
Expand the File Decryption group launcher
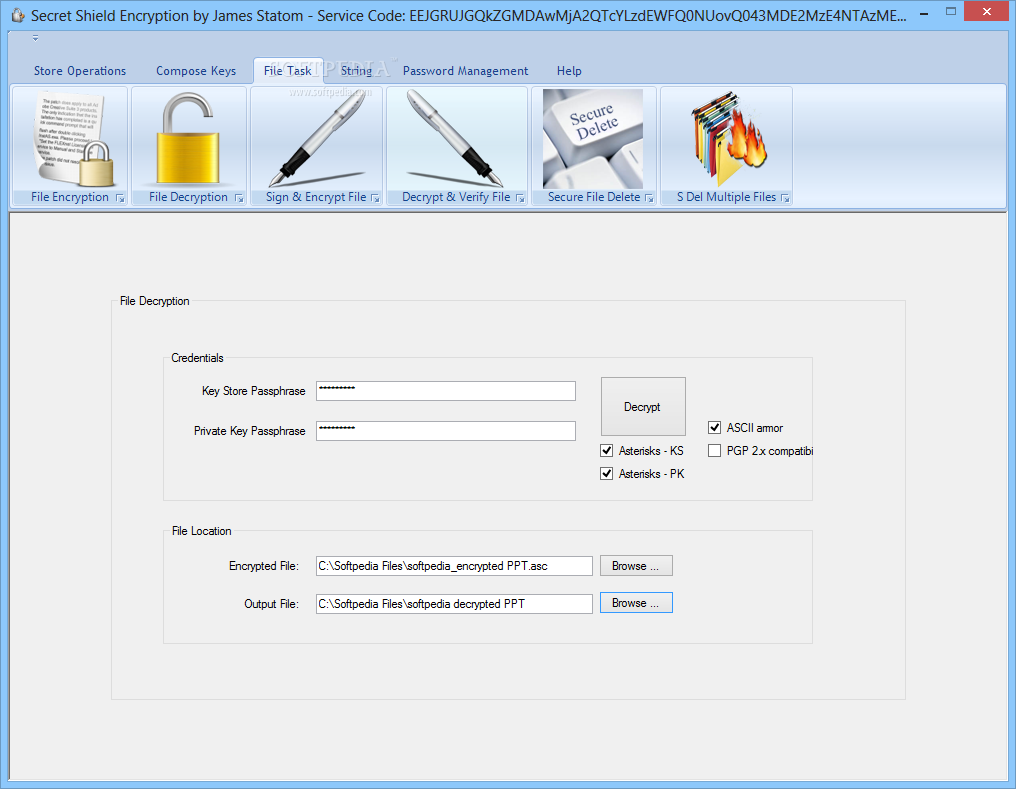pyautogui.click(x=239, y=198)
